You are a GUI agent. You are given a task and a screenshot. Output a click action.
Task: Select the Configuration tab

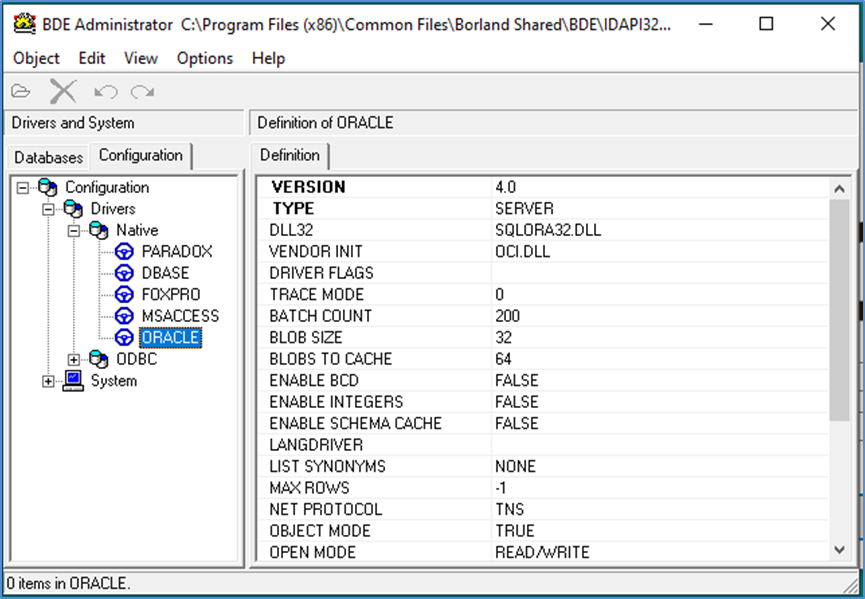click(141, 156)
